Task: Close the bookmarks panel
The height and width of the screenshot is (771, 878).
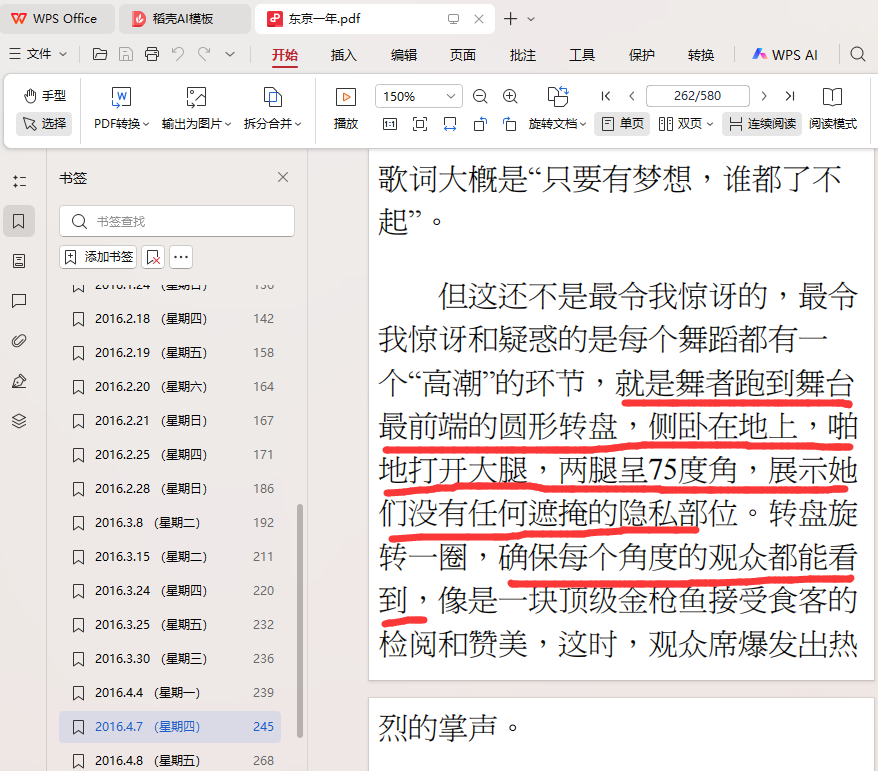Action: (283, 177)
